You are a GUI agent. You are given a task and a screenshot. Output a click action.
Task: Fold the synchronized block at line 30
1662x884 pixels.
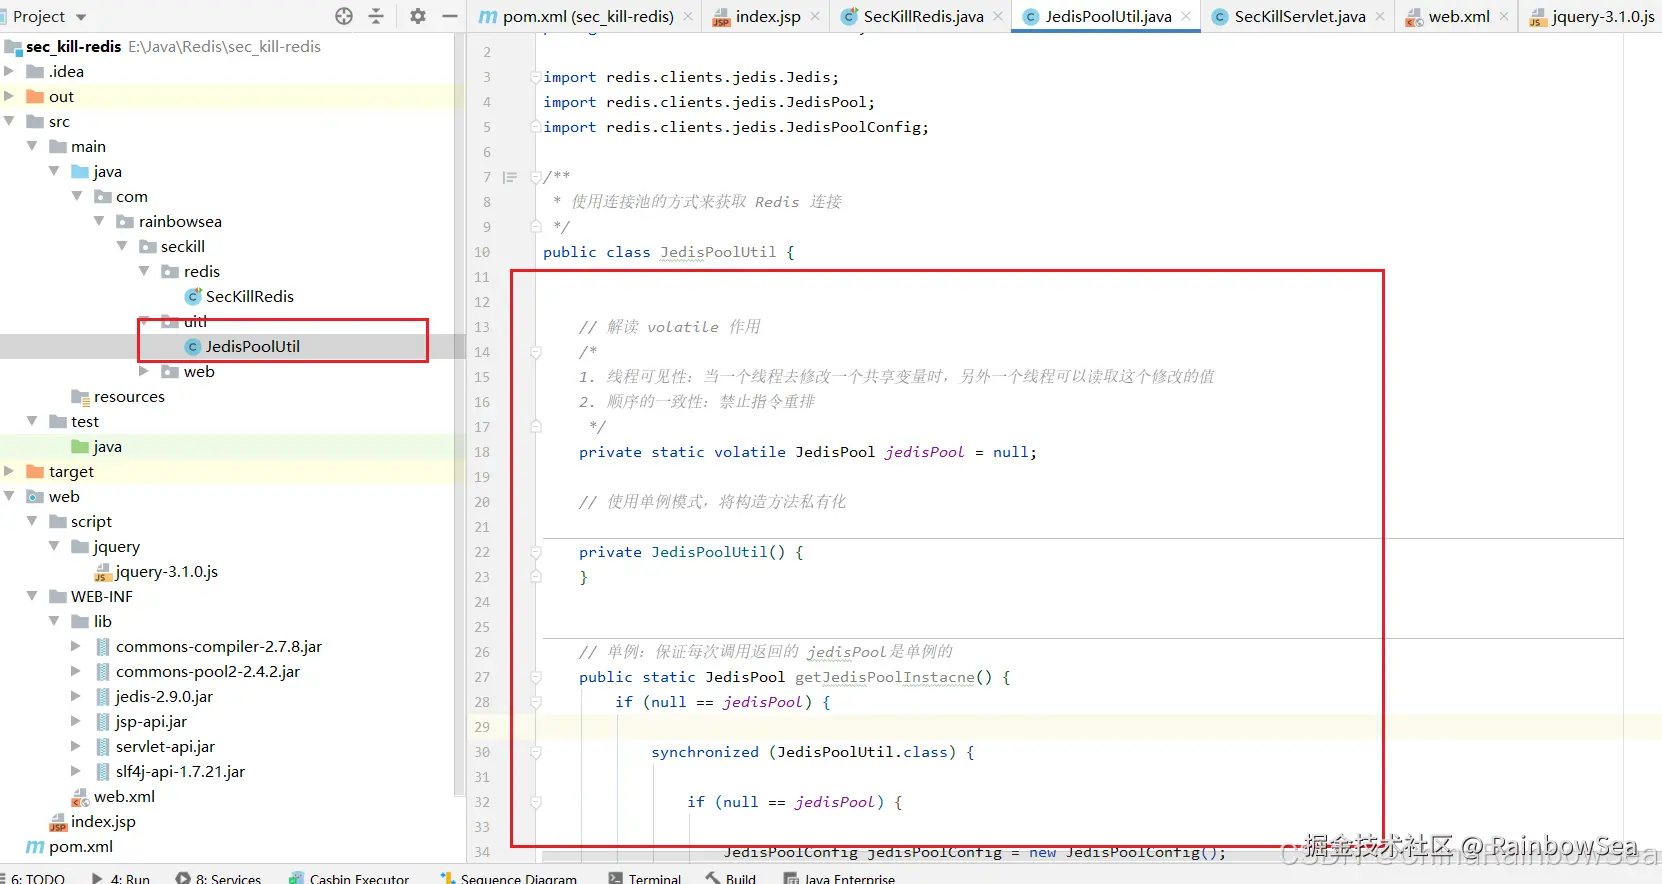pos(536,752)
